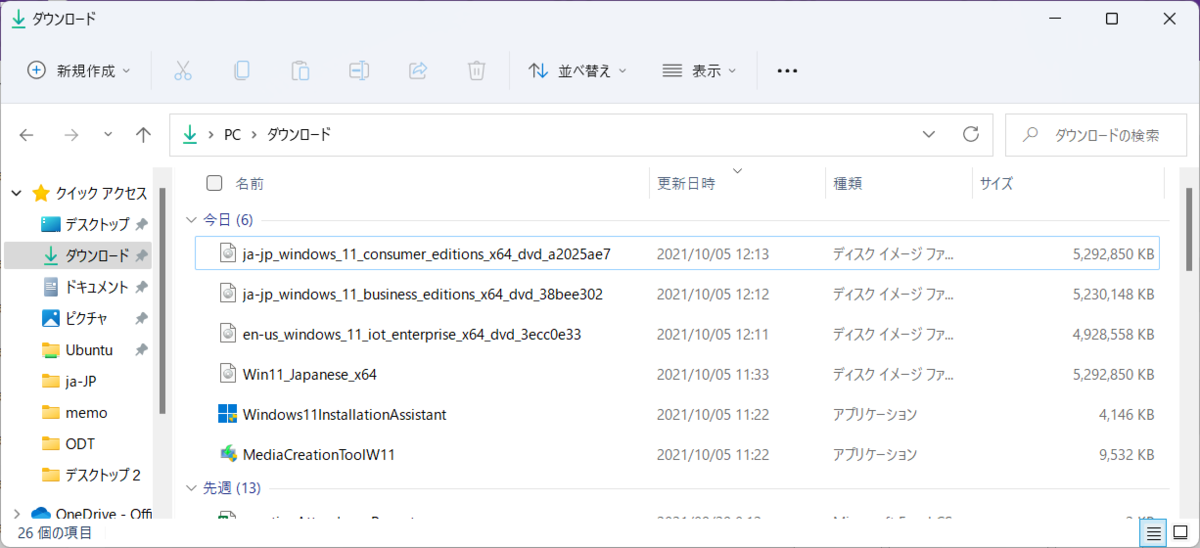This screenshot has width=1200, height=548.
Task: Open the three-dot more options menu
Action: 787,71
